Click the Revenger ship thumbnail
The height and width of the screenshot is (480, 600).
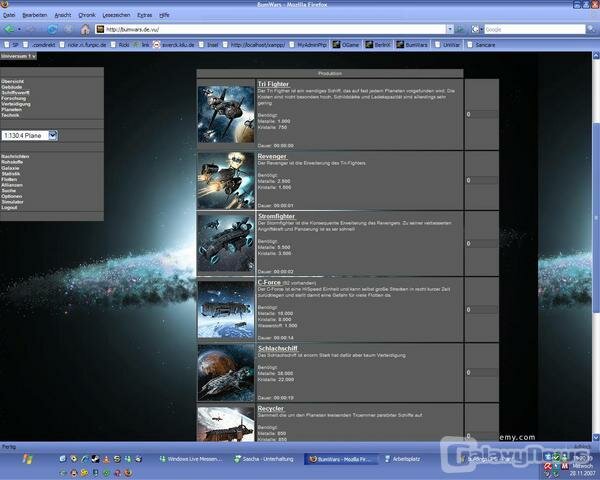click(226, 180)
